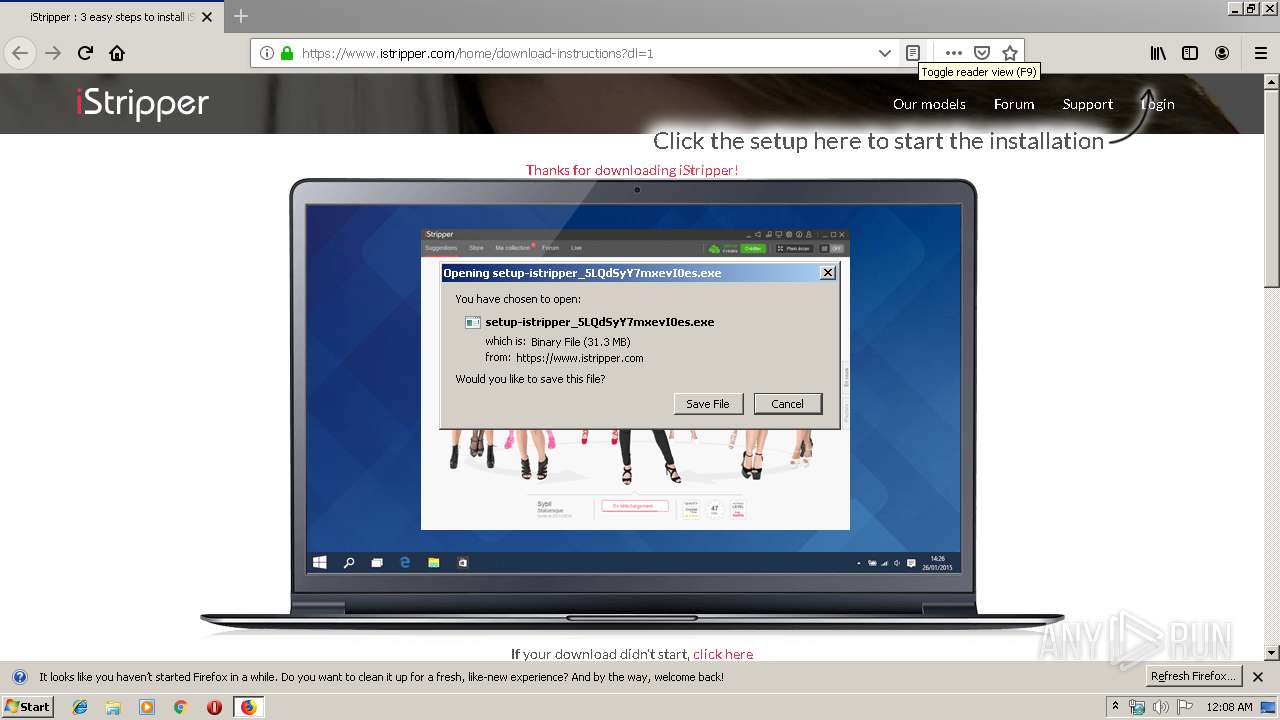This screenshot has height=720, width=1280.
Task: Click 'Thanks for downloading iStripper!' text
Action: [x=632, y=170]
